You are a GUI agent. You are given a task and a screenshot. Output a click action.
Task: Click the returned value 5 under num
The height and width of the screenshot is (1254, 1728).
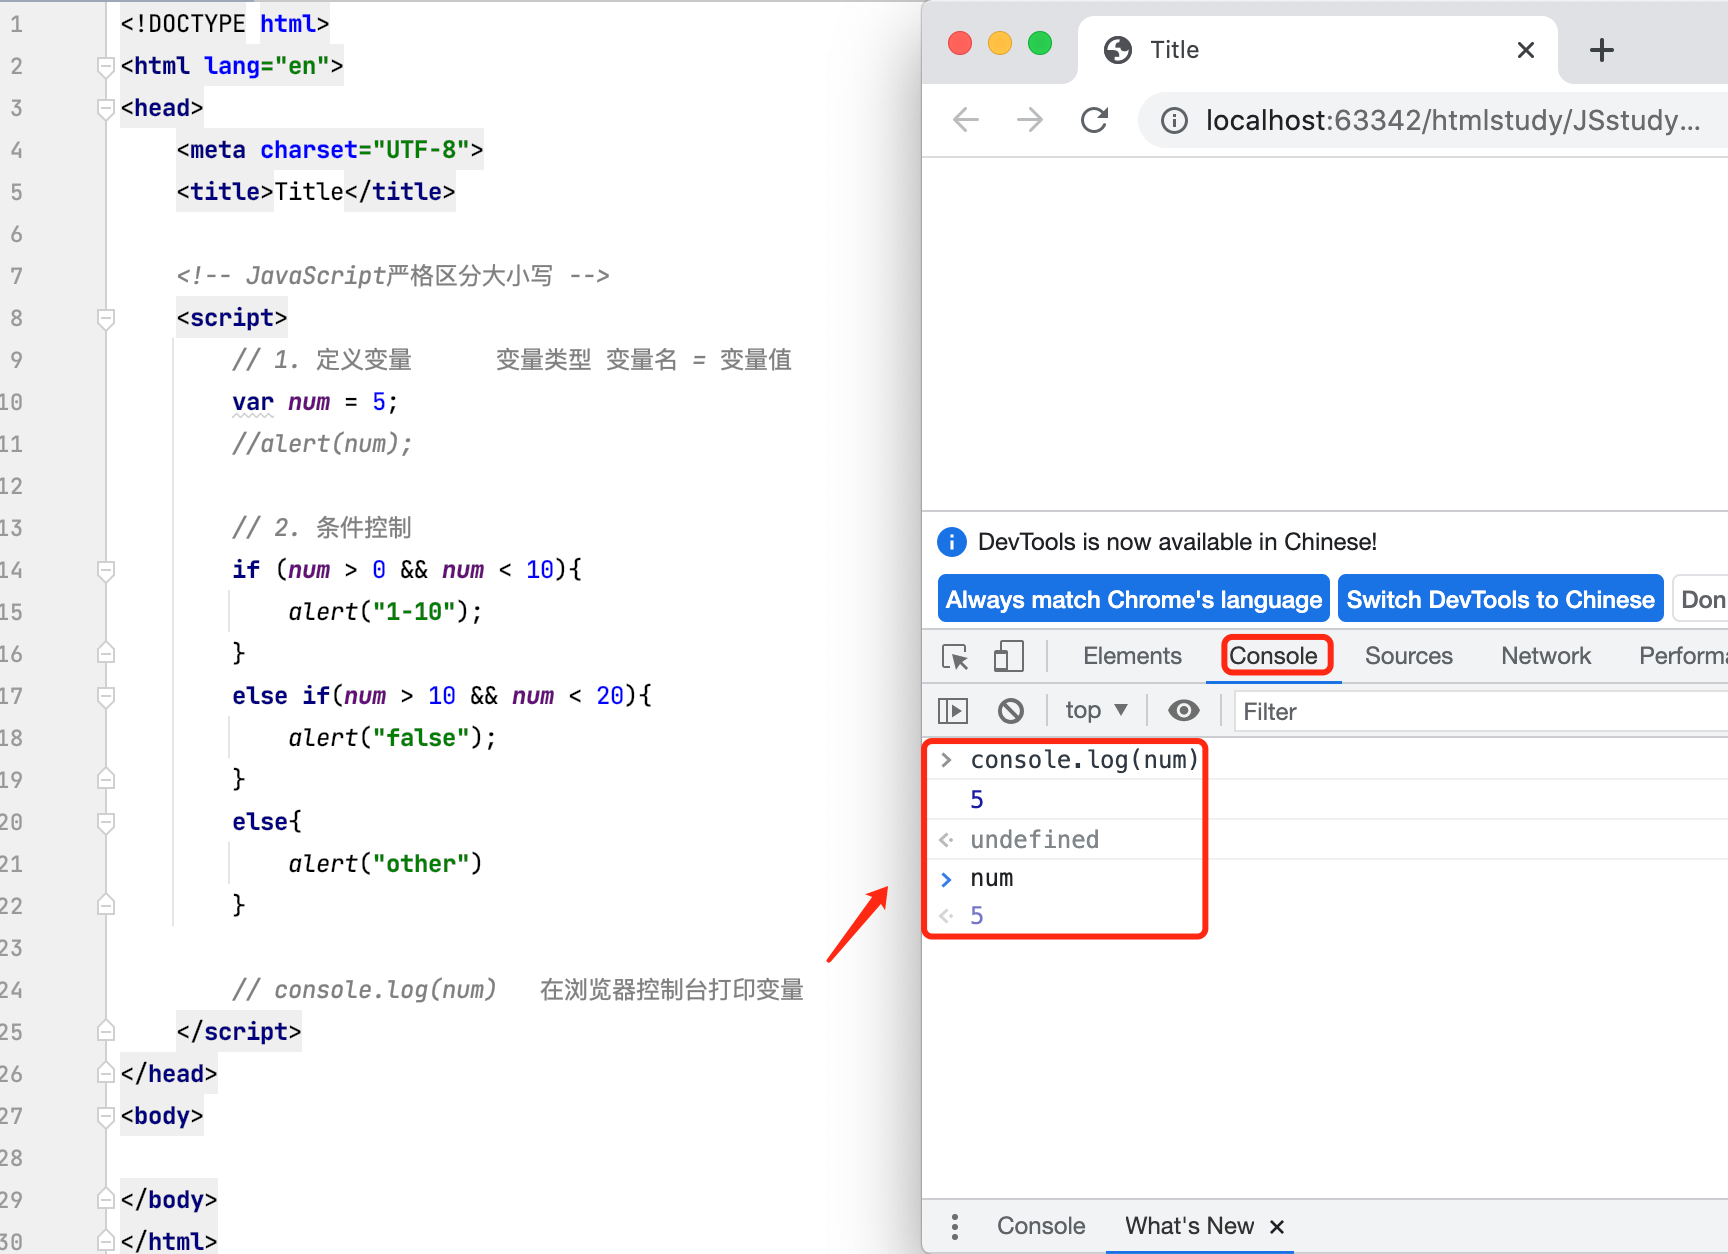pos(977,916)
